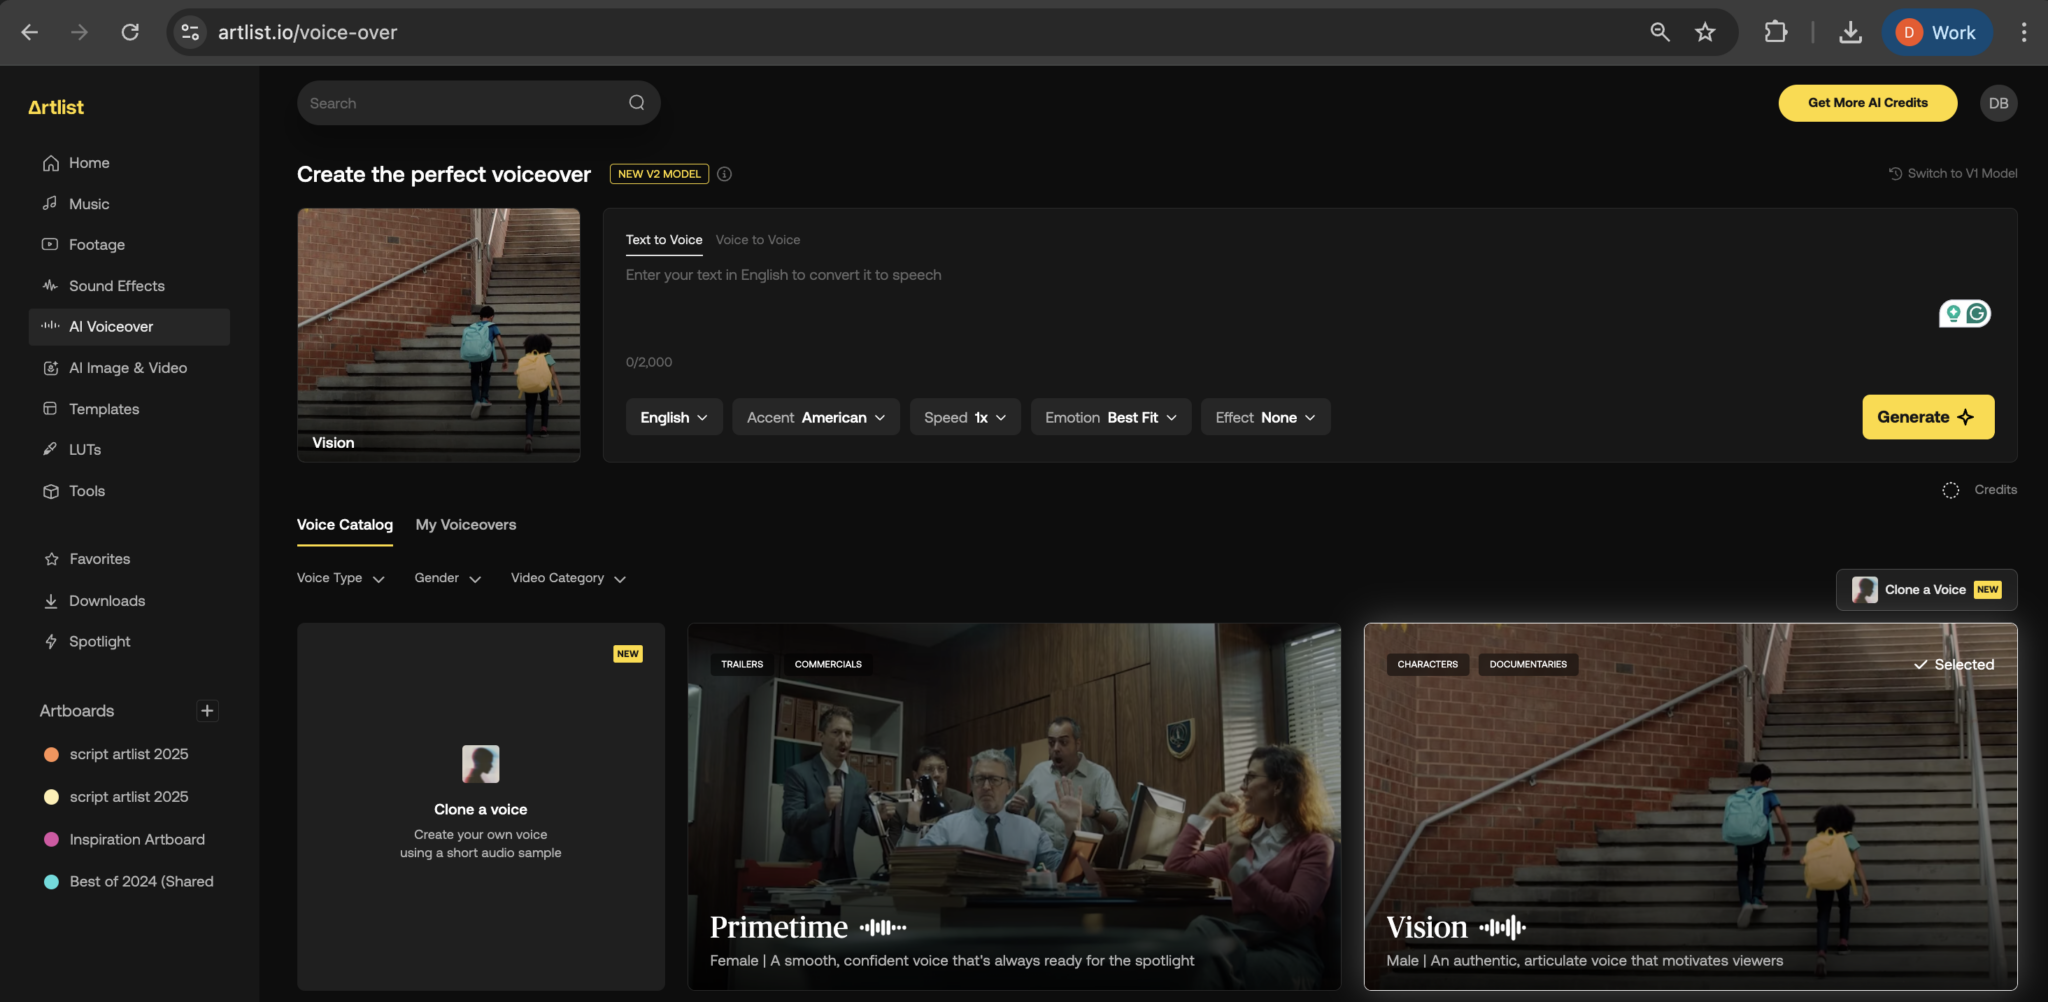Click the voiceover text entry field

point(1200,300)
